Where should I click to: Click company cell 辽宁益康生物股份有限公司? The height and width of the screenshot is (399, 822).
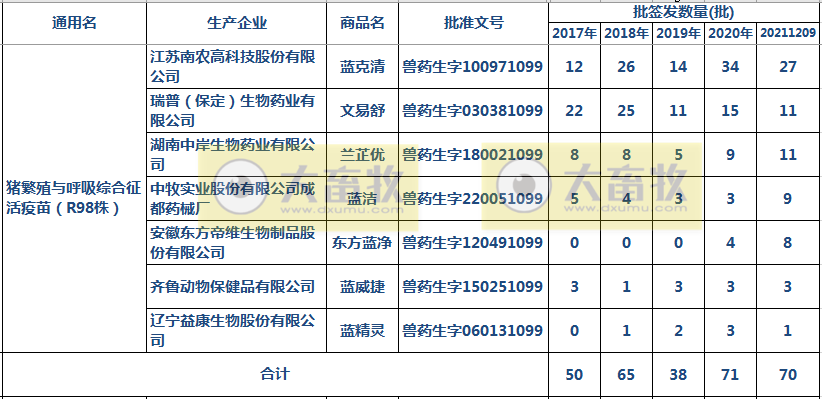(x=237, y=331)
